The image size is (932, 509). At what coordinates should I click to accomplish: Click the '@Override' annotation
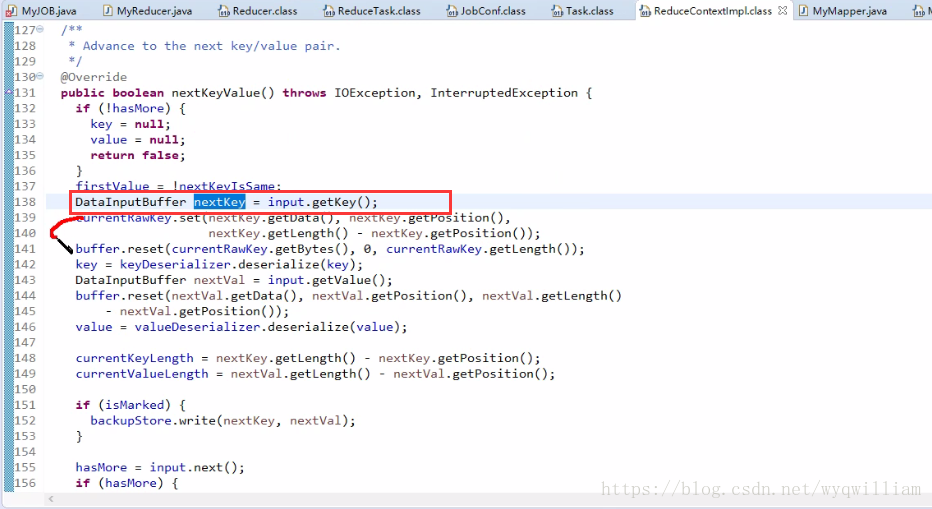pos(94,77)
